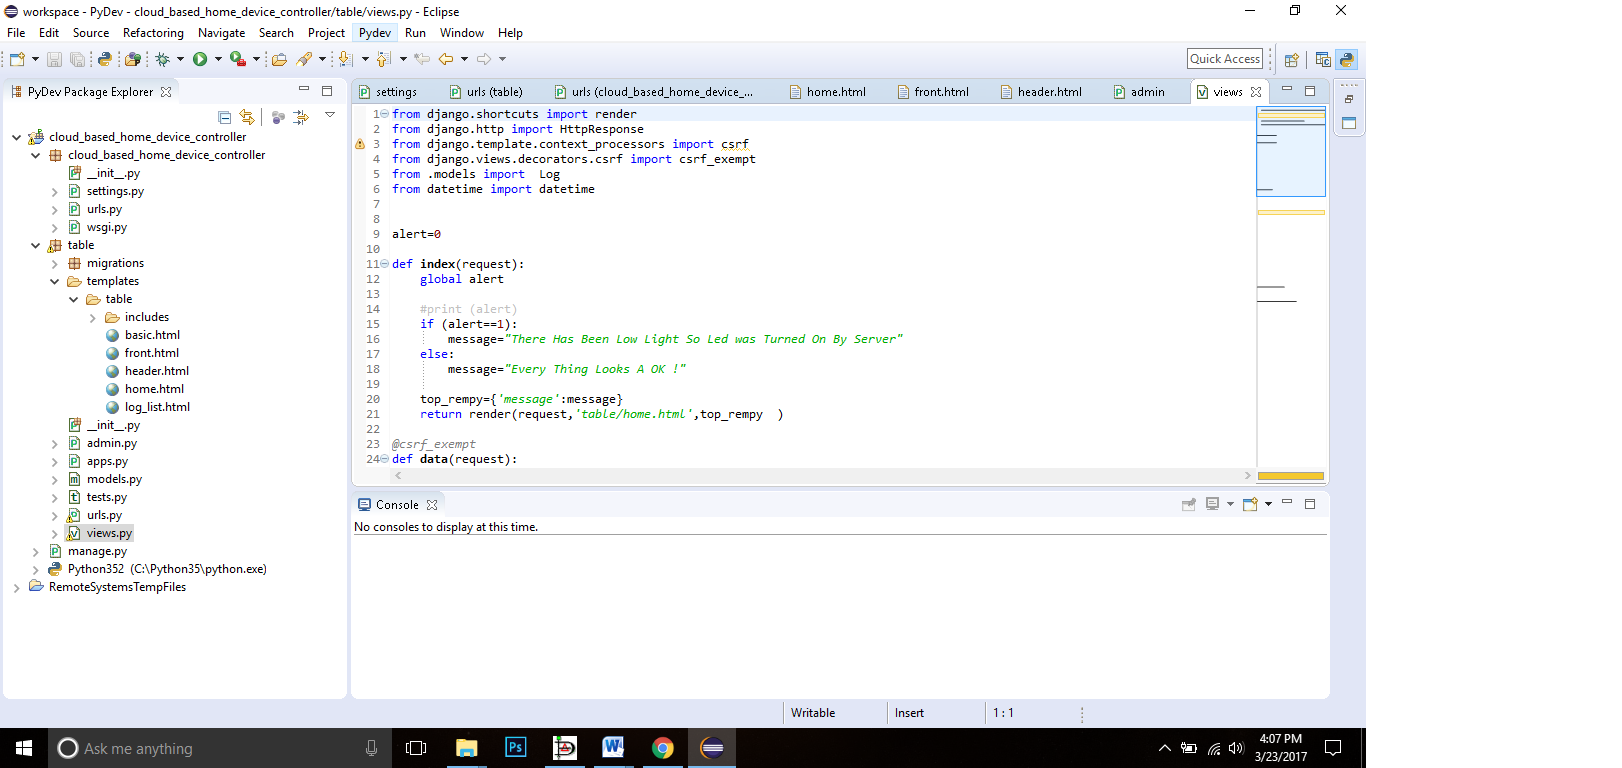Click the editor horizontal scrollbar
Screen dimensions: 1622x768
[820, 476]
